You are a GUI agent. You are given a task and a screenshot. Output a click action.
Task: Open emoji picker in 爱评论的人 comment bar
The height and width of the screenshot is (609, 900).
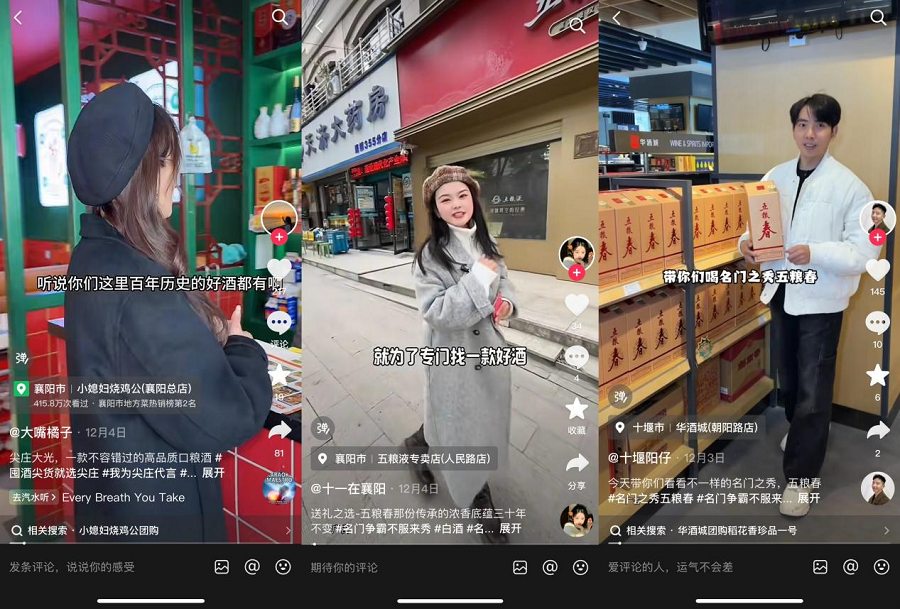click(x=881, y=567)
